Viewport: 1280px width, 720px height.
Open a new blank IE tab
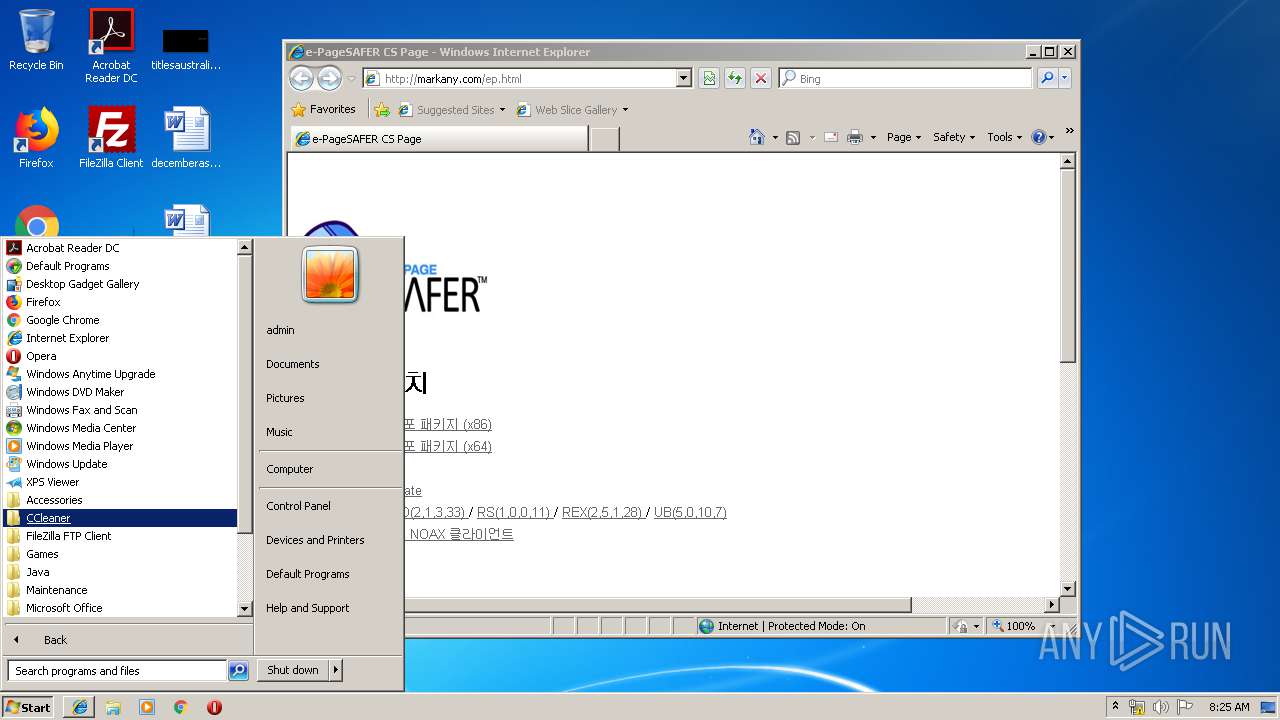(x=604, y=139)
